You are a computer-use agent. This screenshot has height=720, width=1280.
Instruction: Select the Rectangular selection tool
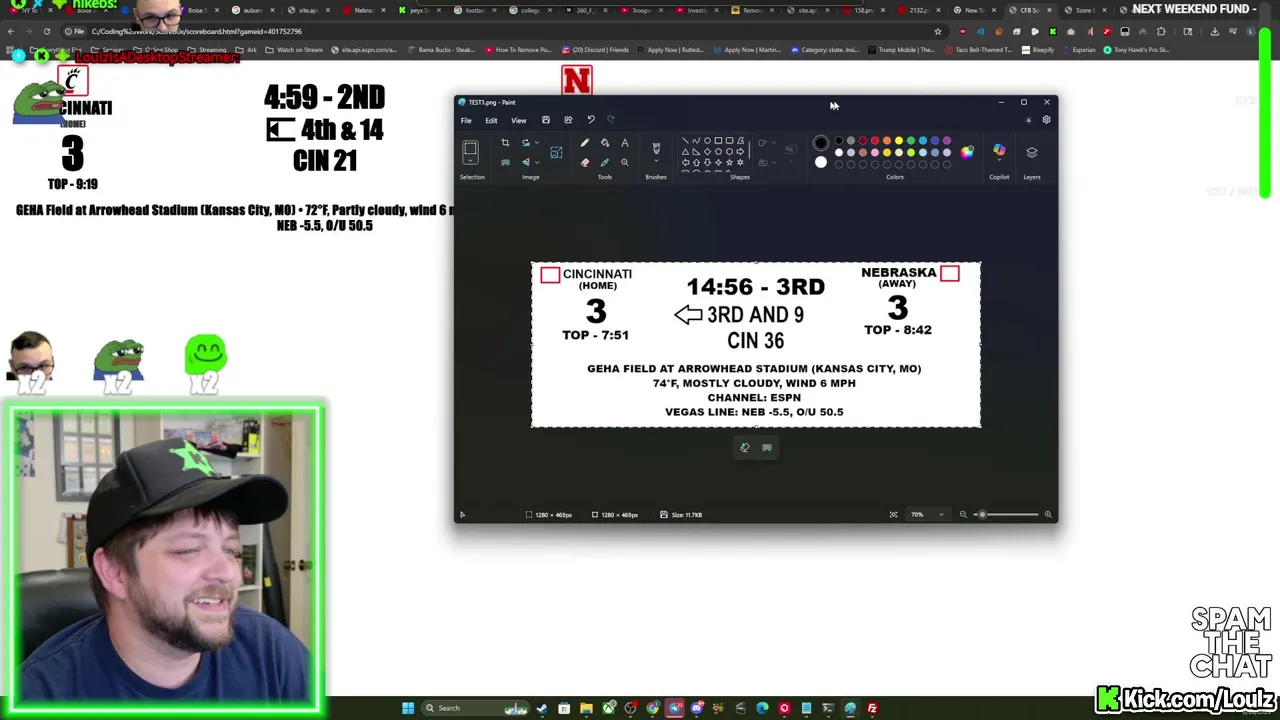coord(471,149)
